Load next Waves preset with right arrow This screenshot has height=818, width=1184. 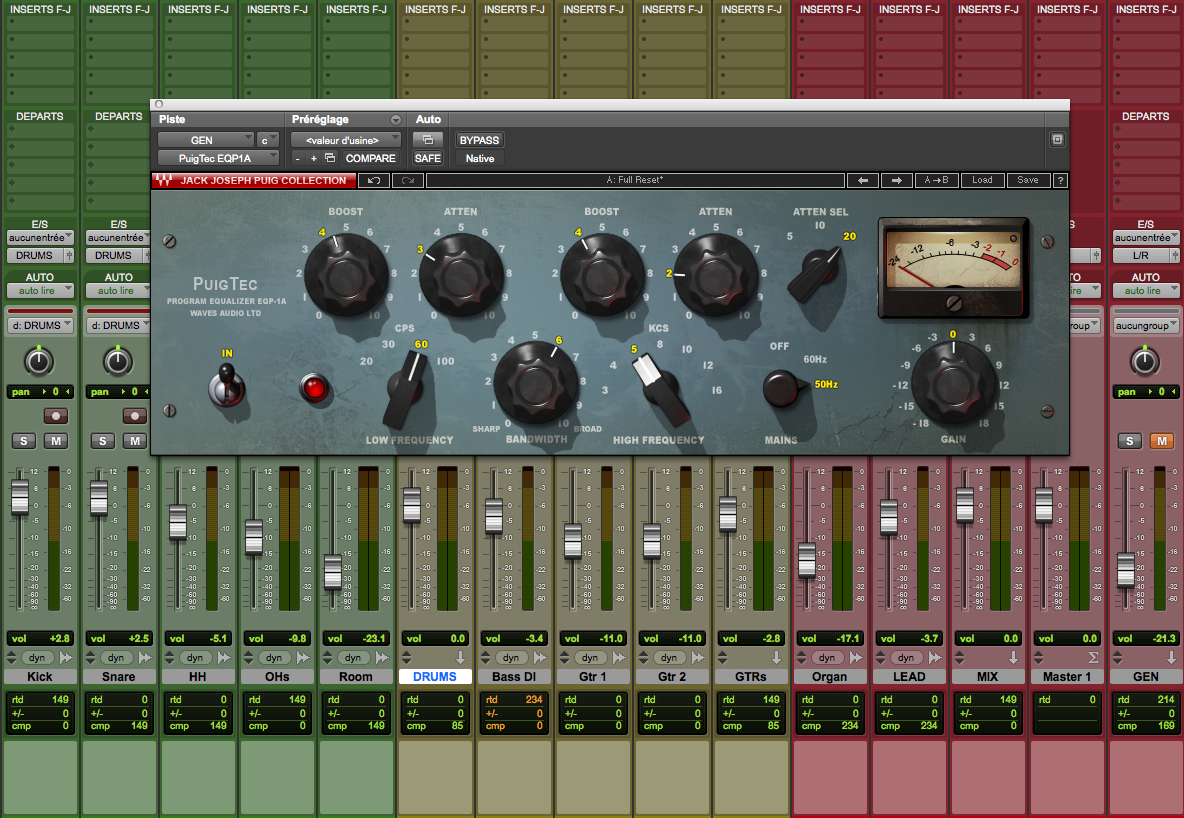(x=896, y=181)
